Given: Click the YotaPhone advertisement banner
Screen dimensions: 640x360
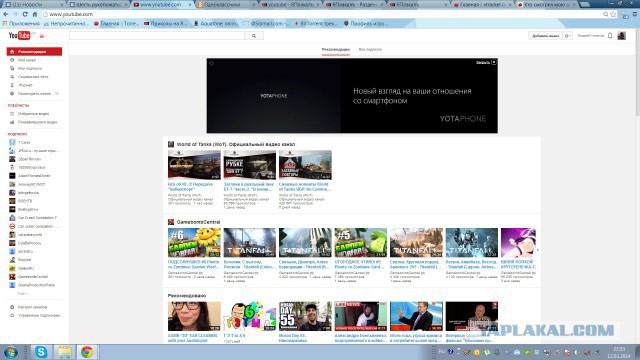Looking at the screenshot, I should [x=352, y=96].
